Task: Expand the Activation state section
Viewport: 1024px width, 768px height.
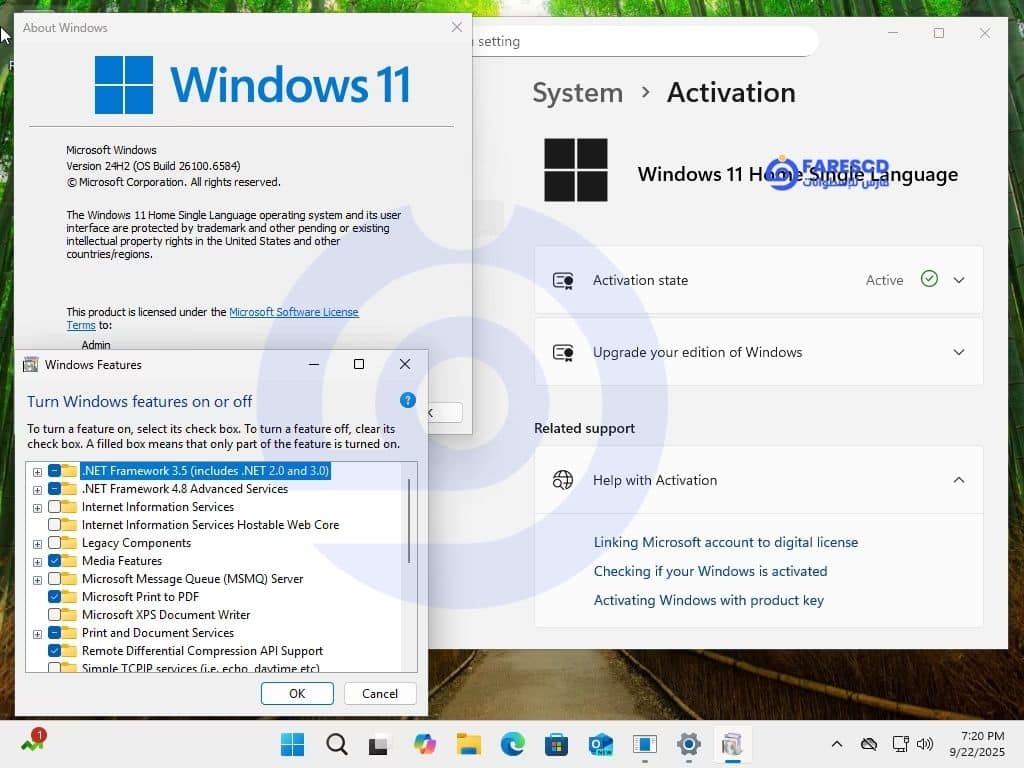Action: 958,280
